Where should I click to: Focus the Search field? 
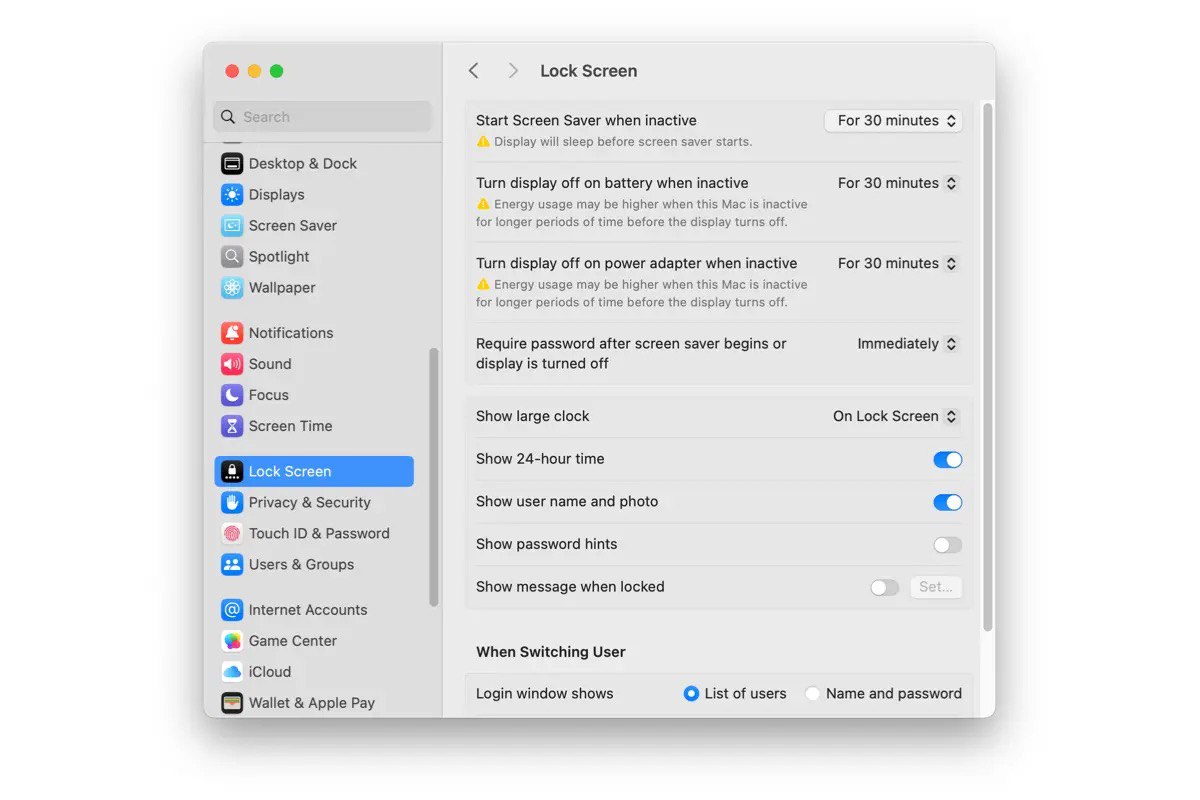(x=322, y=117)
